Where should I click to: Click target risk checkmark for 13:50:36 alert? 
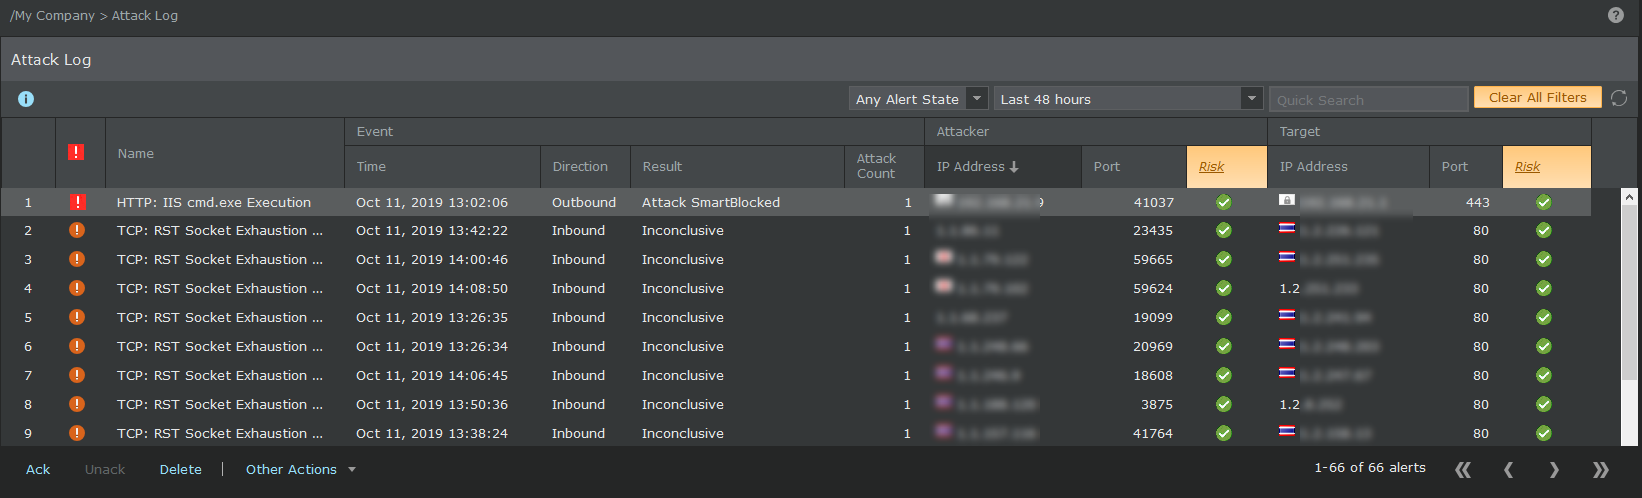(x=1544, y=404)
